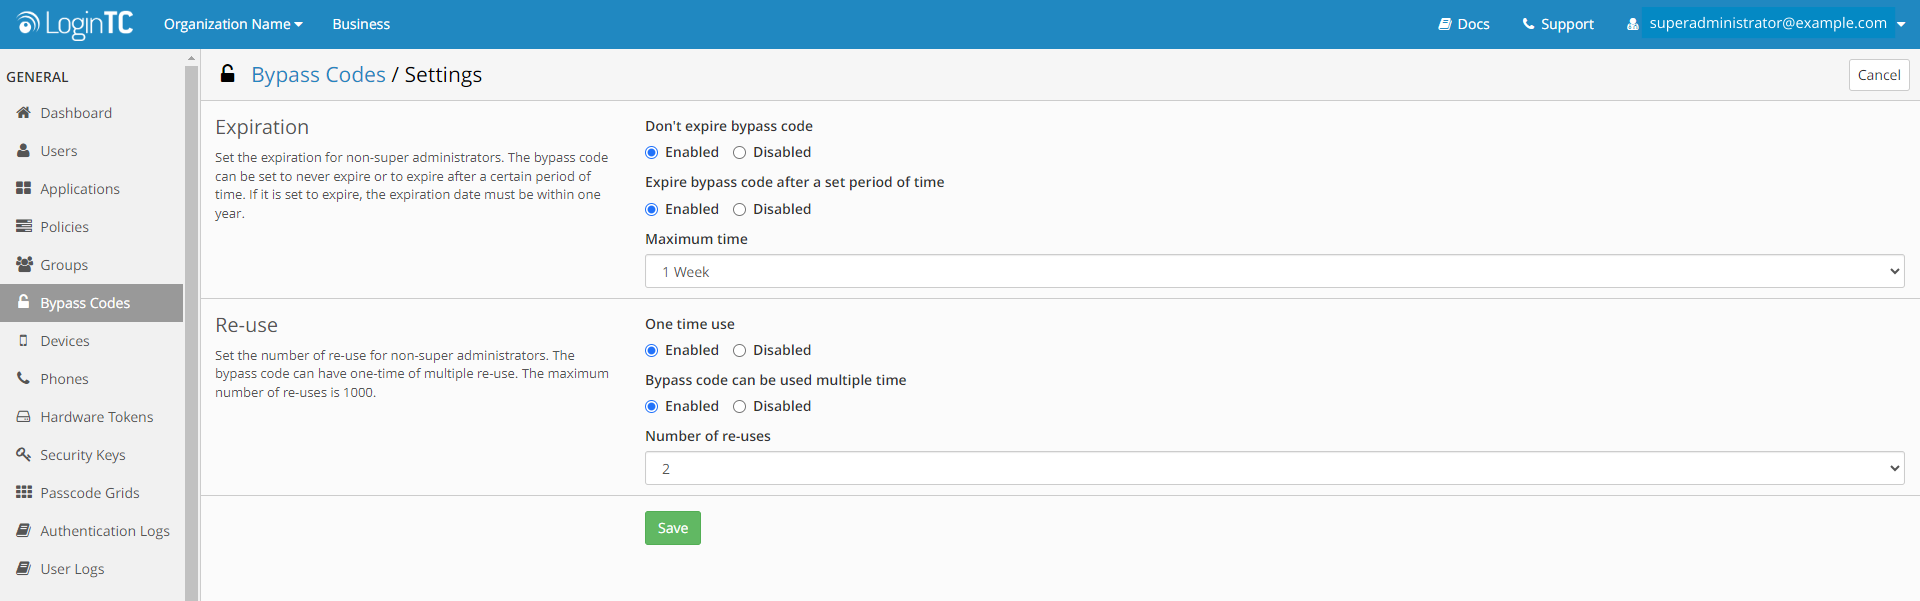Open User Logs in the sidebar
Screen dimensions: 1920x601
(x=92, y=569)
